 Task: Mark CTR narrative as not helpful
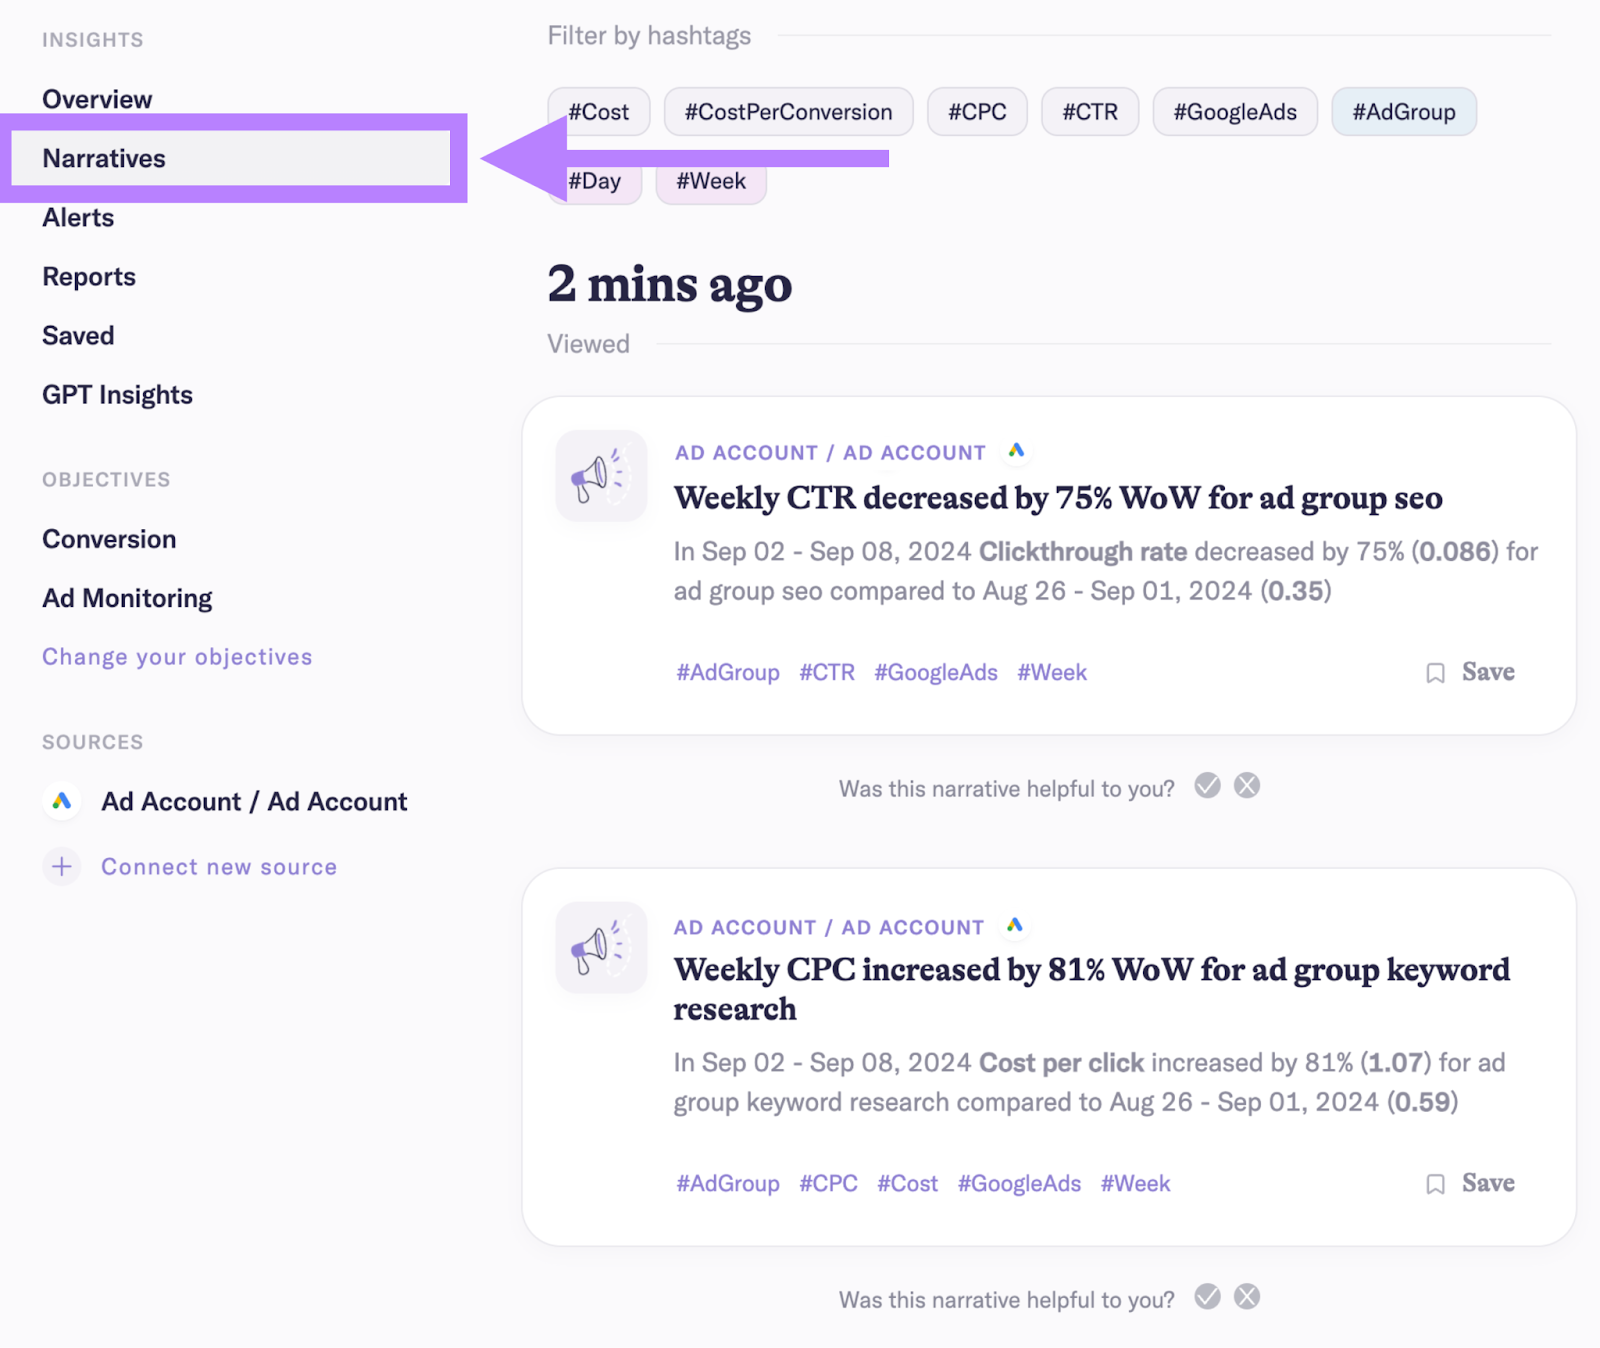point(1246,786)
